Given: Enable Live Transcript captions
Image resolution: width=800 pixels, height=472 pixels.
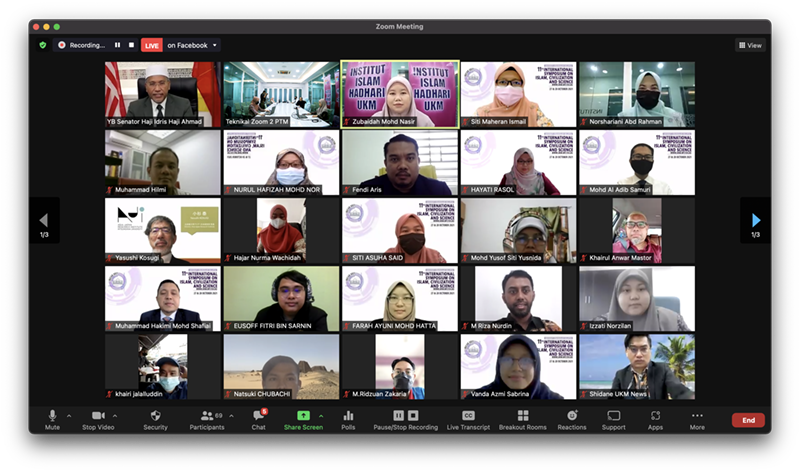Looking at the screenshot, I should pos(468,418).
